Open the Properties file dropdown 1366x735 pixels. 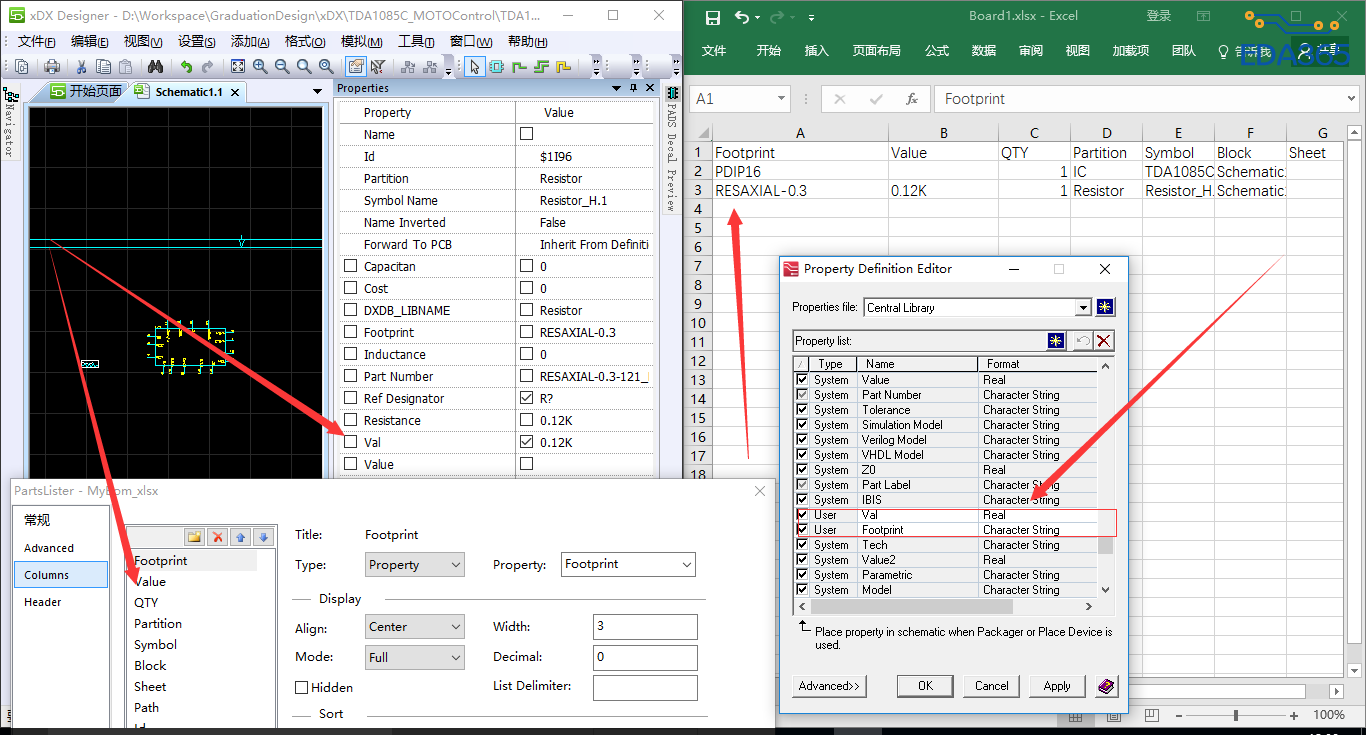pyautogui.click(x=1082, y=308)
